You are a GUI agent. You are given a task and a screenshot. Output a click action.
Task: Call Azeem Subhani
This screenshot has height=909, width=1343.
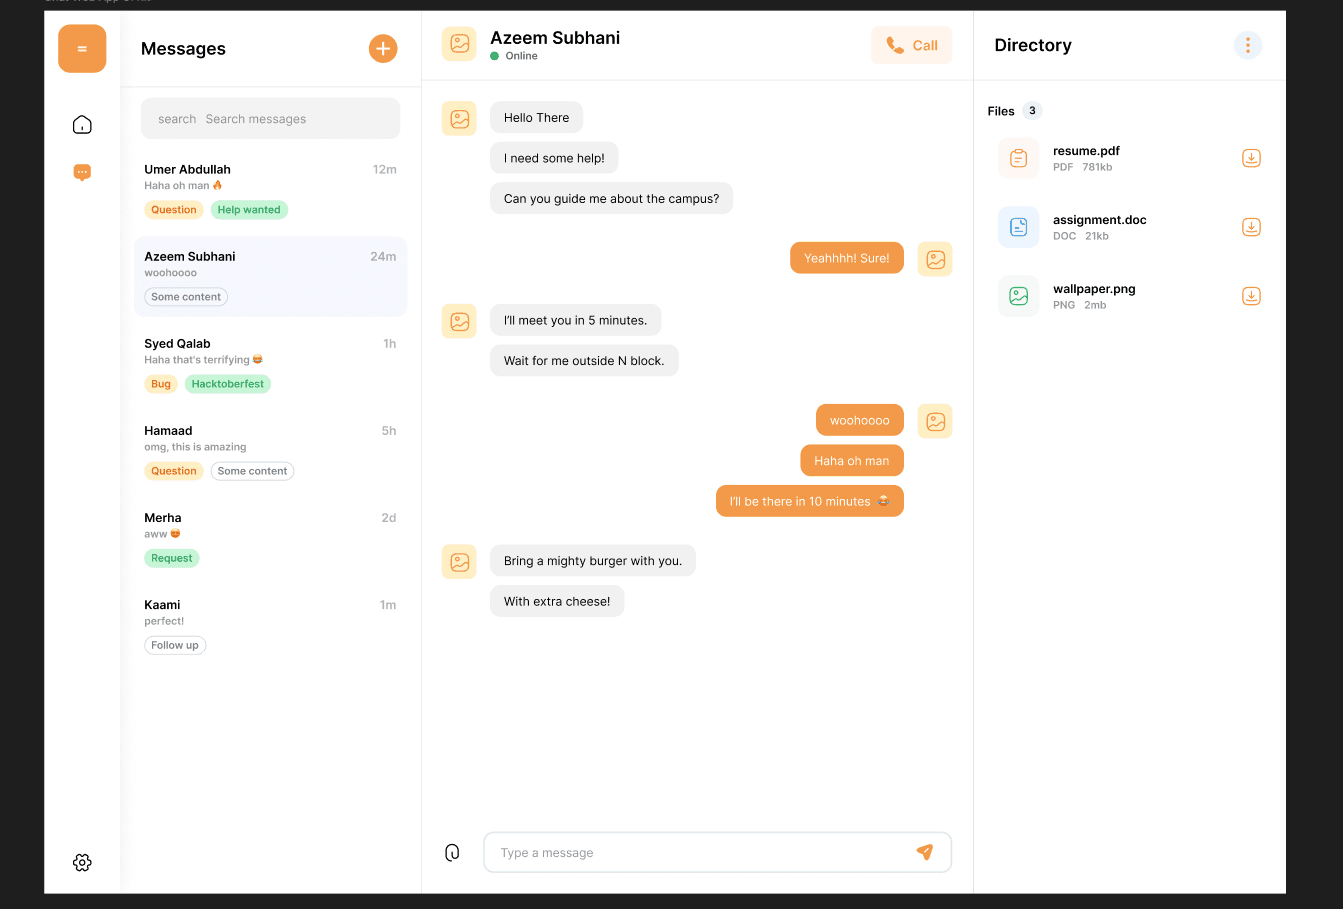coord(912,45)
